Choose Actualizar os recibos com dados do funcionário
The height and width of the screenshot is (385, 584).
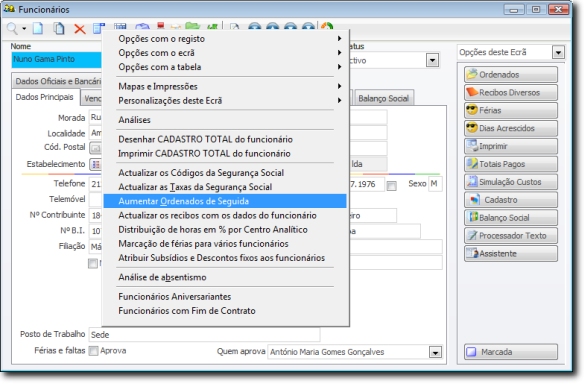(225, 215)
